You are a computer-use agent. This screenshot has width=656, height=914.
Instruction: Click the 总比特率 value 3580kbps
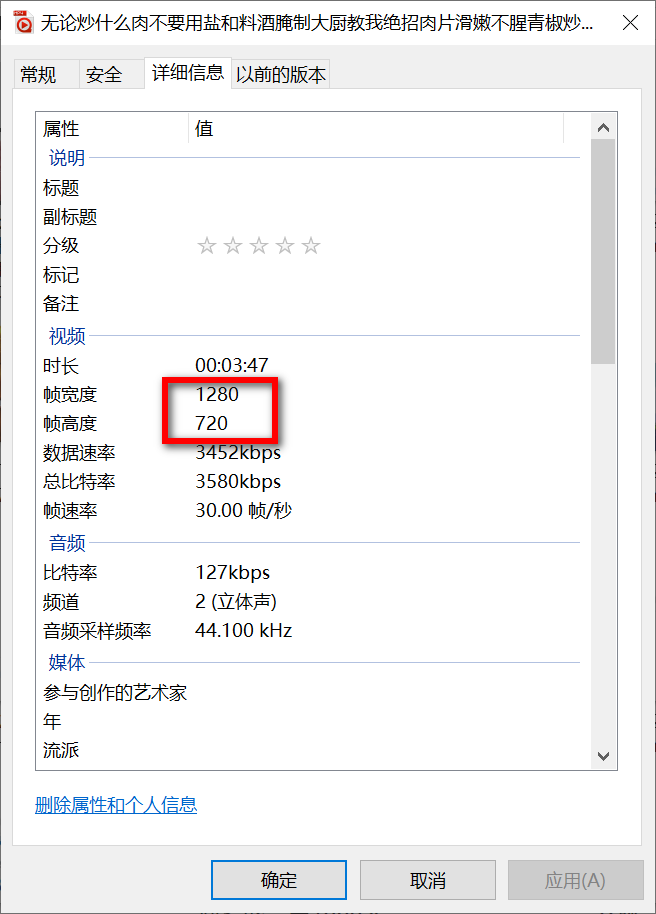tap(238, 481)
